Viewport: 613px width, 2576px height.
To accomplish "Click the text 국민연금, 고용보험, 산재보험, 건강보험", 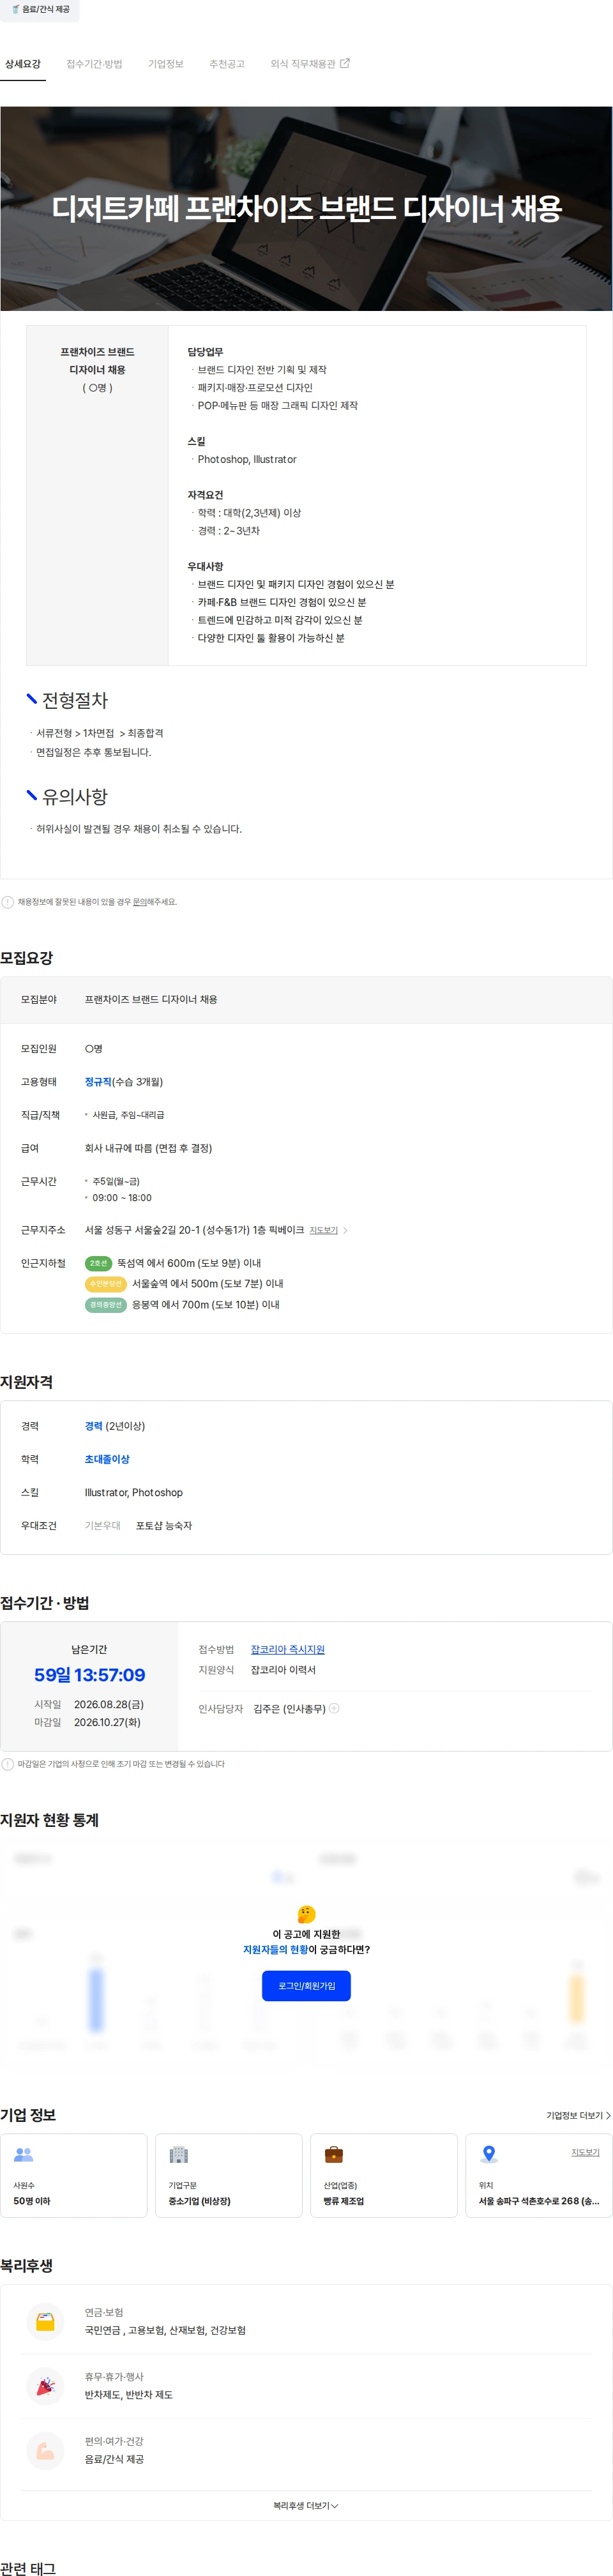I will click(x=165, y=2331).
